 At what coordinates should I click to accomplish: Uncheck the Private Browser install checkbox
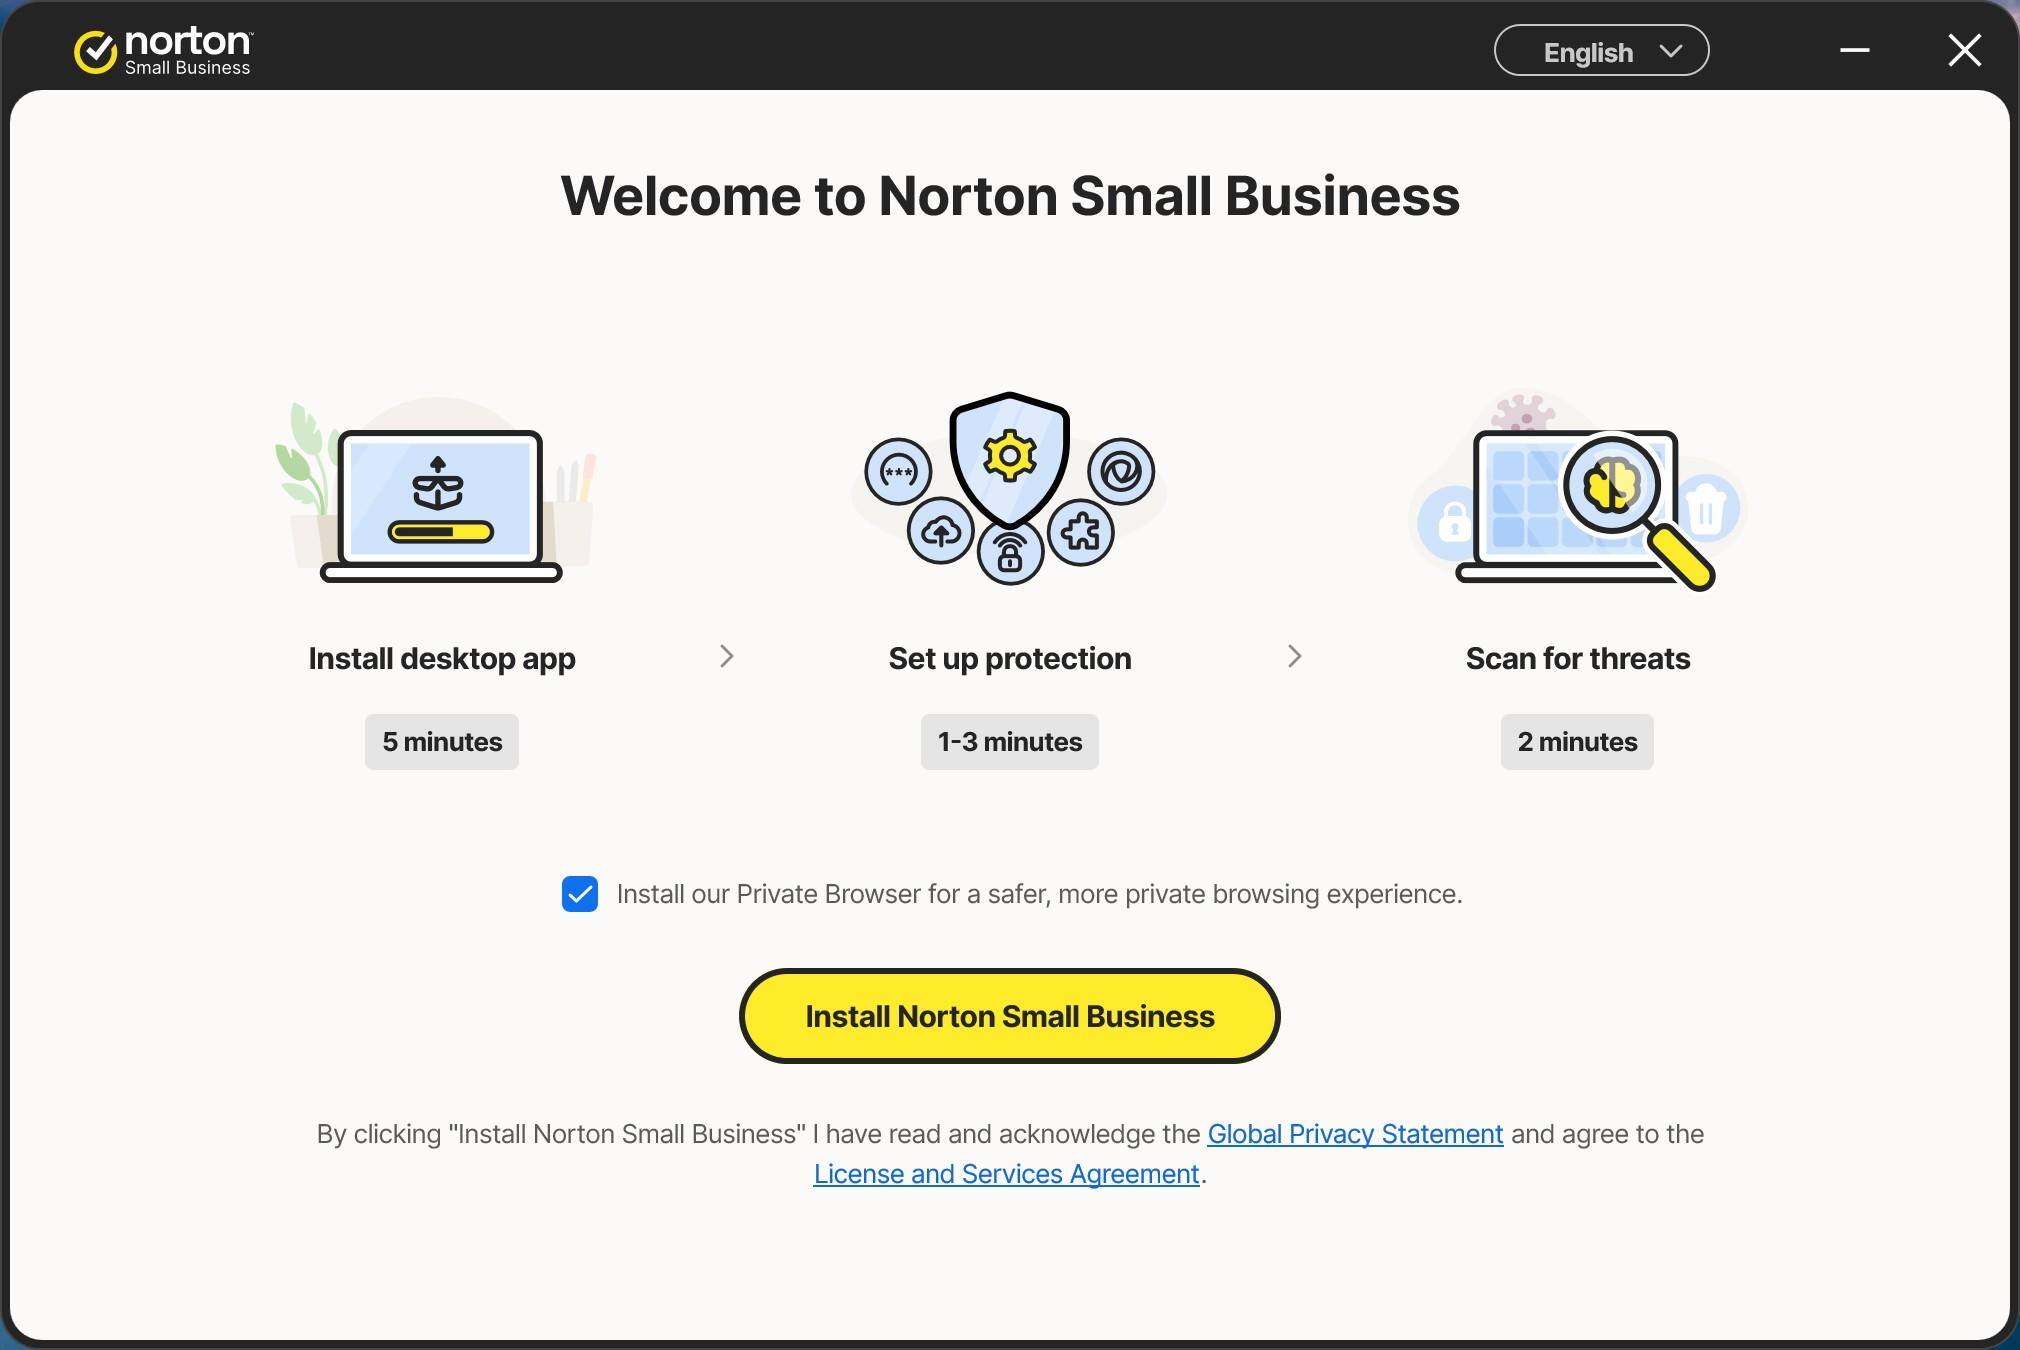coord(580,894)
